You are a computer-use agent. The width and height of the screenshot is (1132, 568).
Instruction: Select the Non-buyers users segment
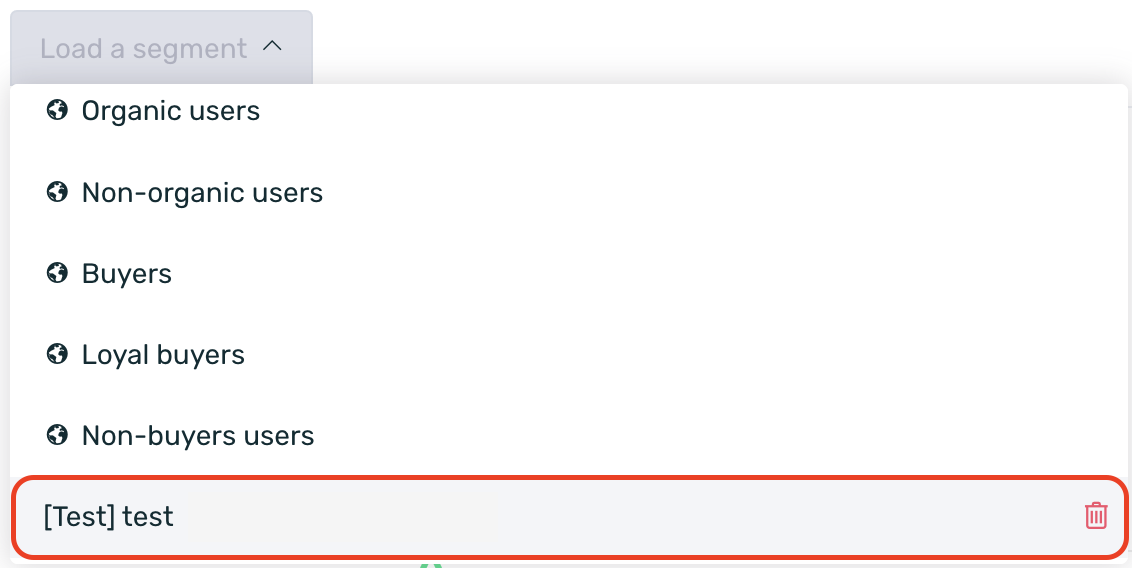(198, 435)
